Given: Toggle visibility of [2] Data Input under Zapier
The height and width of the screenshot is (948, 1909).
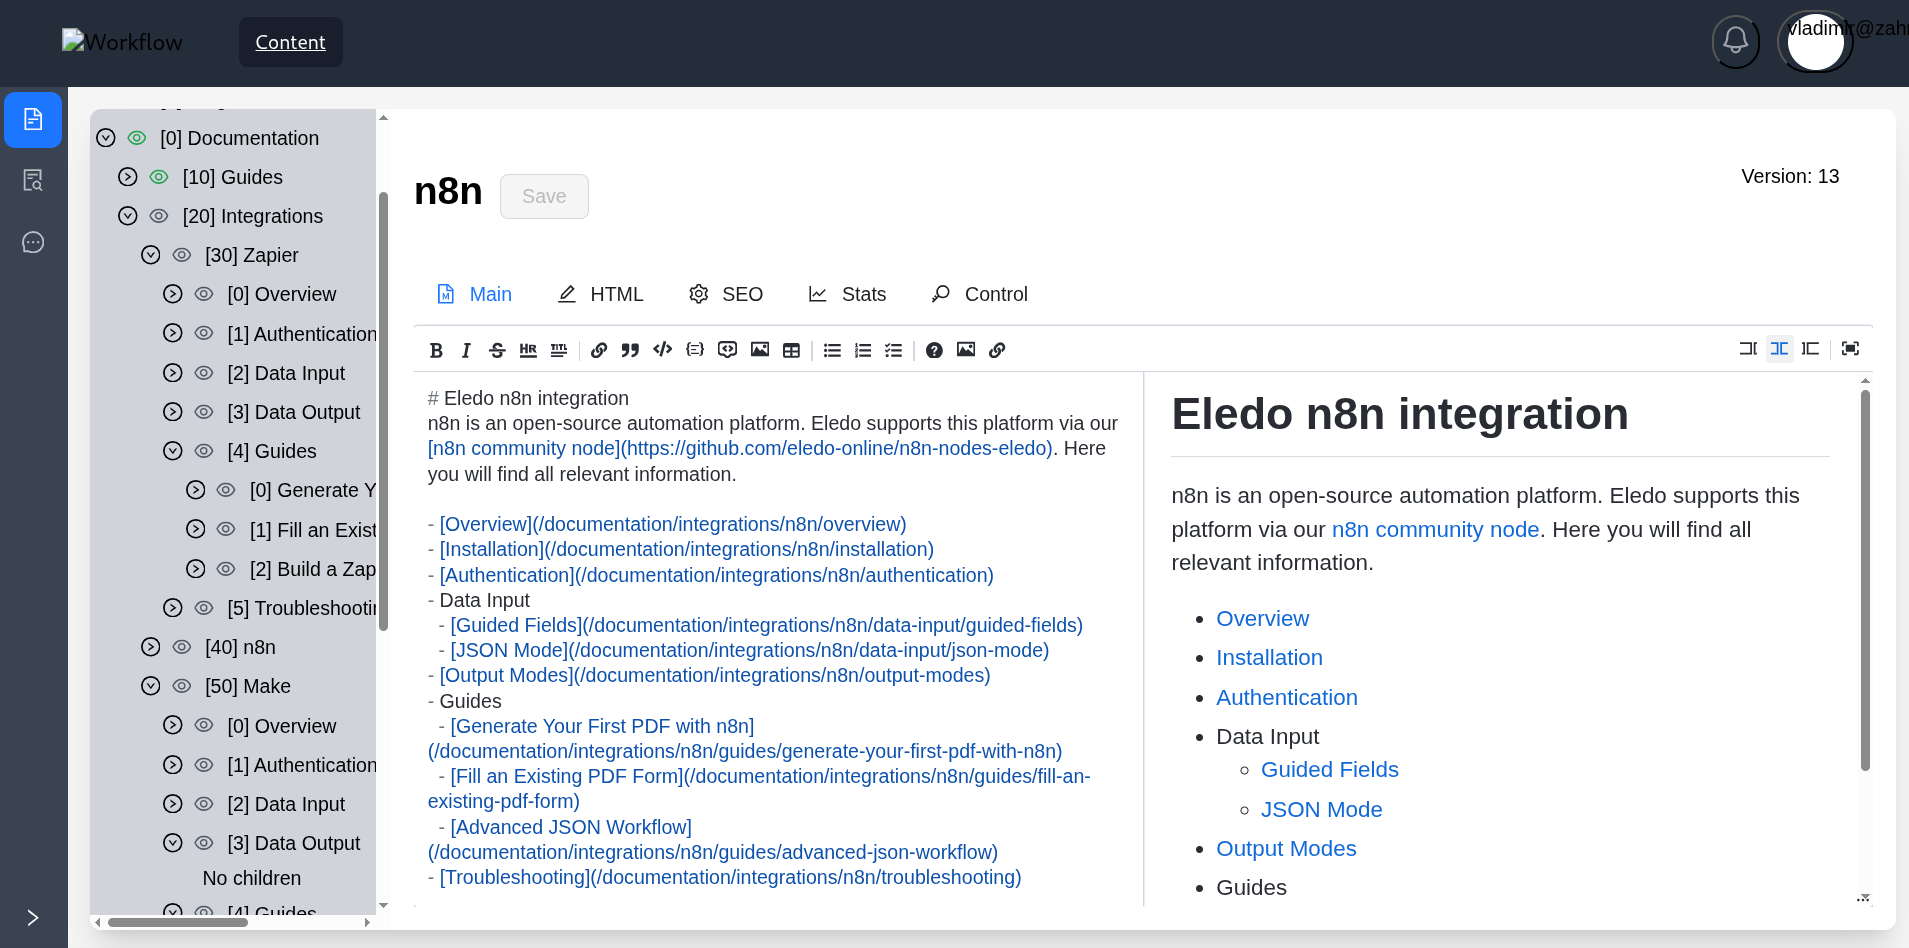Looking at the screenshot, I should tap(204, 373).
